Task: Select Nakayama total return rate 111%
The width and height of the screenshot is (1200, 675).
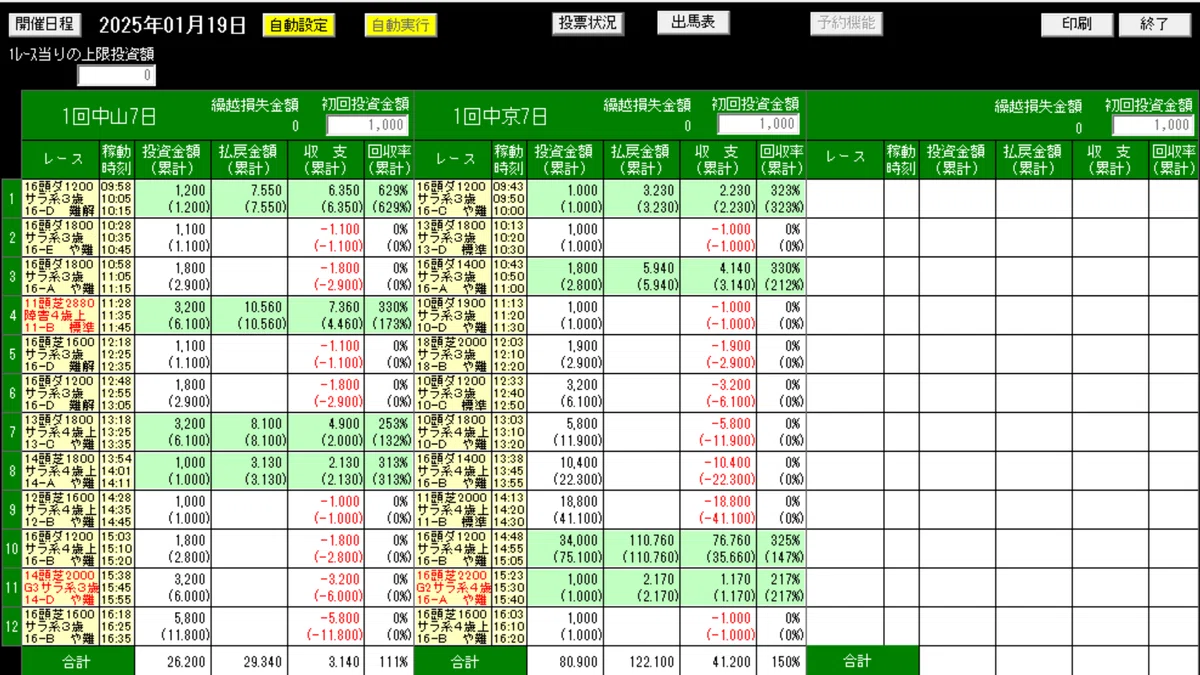Action: (388, 661)
